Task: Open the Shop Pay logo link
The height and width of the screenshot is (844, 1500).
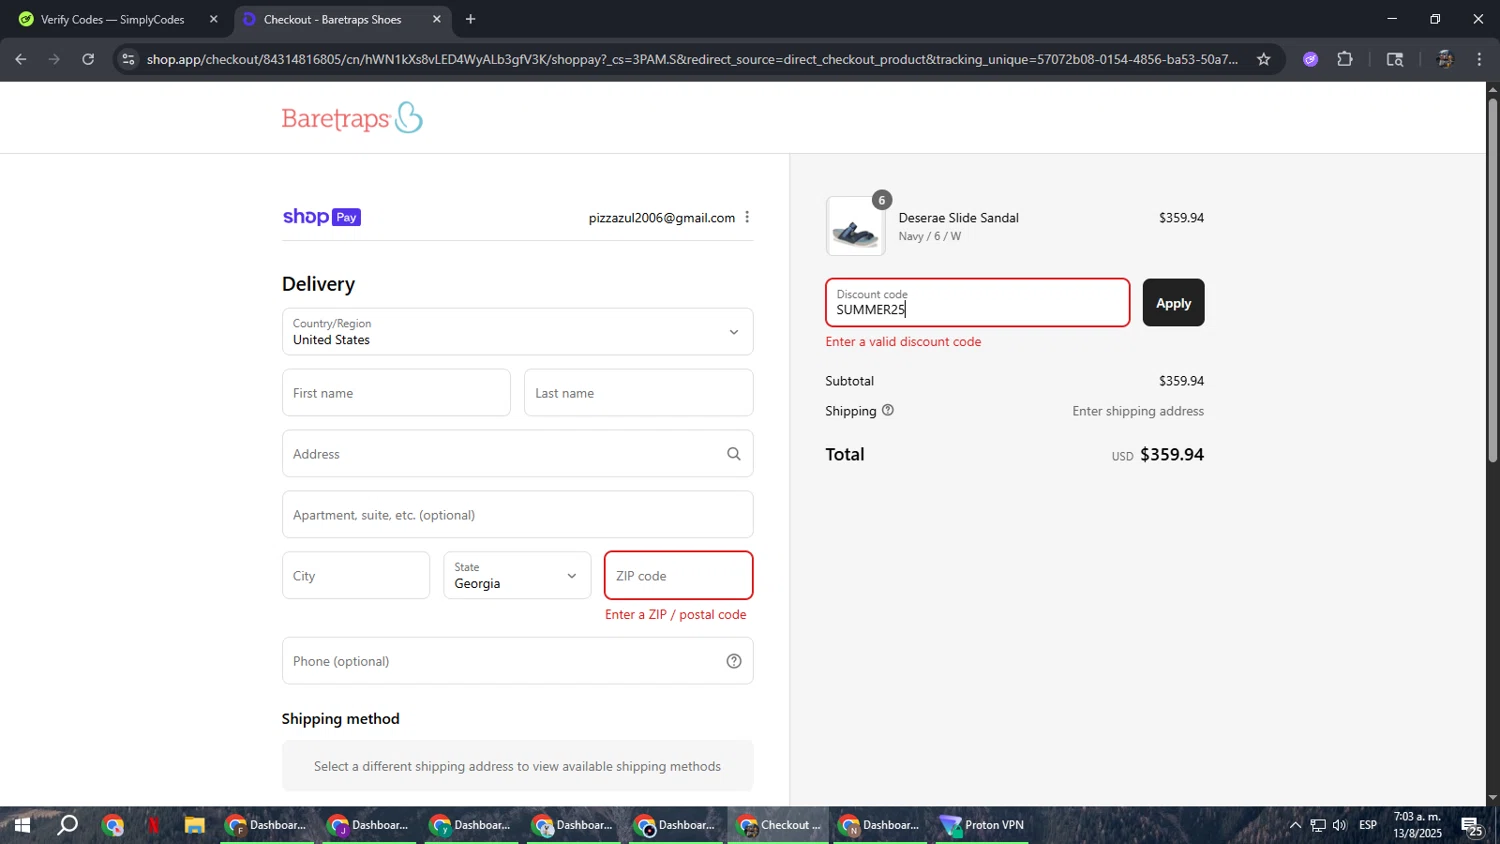Action: coord(321,217)
